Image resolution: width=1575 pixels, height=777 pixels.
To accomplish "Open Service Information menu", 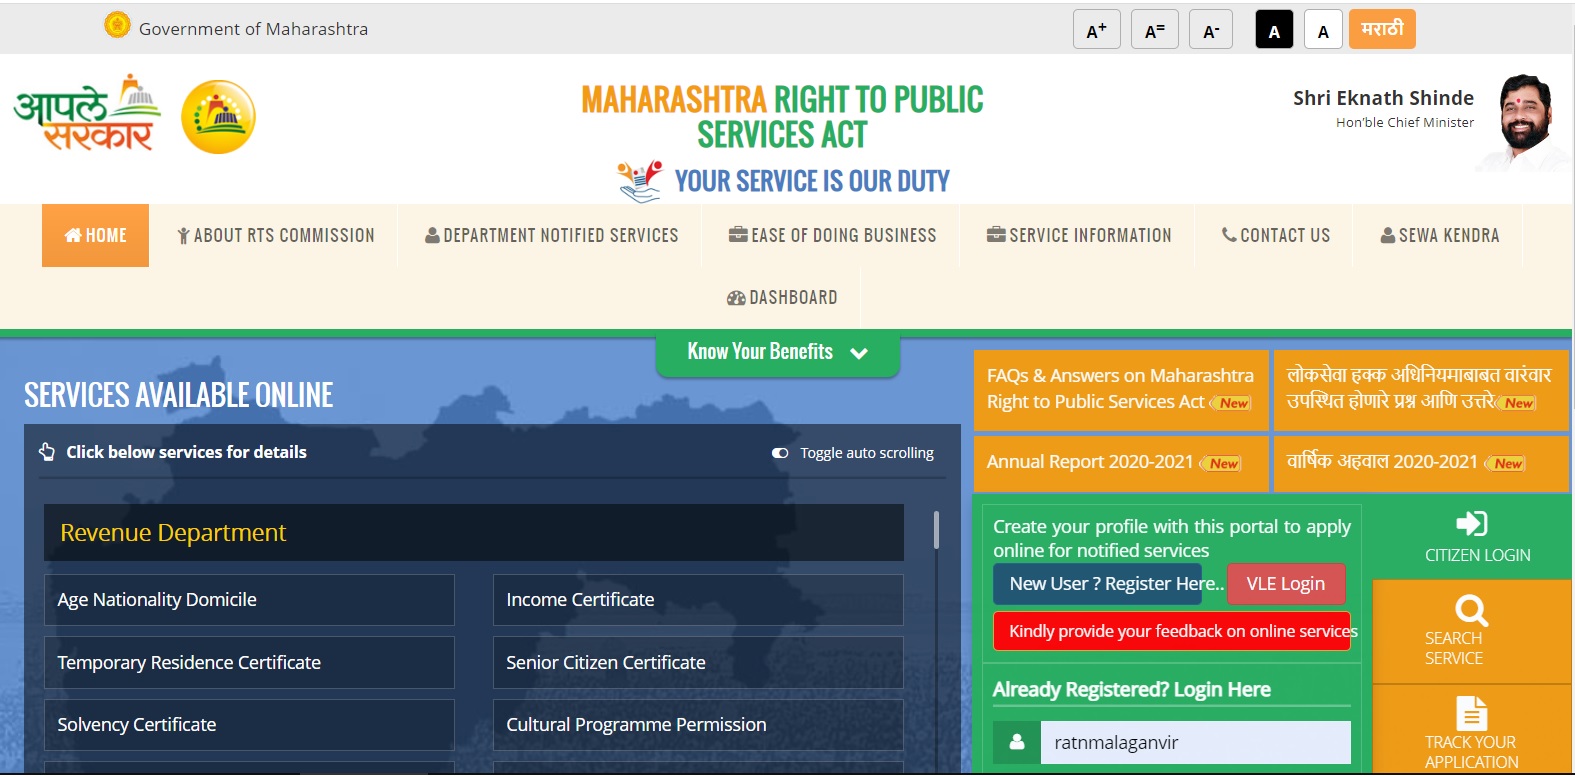I will tap(1079, 235).
